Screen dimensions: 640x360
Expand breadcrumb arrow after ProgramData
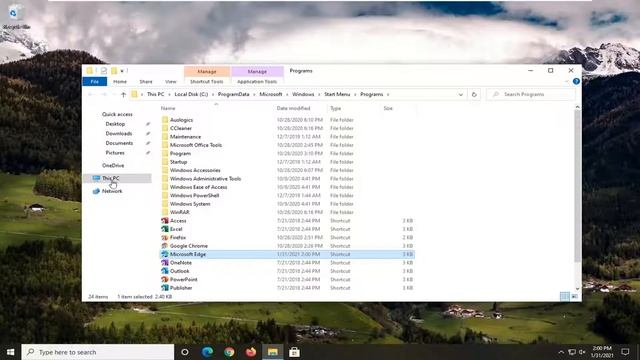(x=254, y=94)
